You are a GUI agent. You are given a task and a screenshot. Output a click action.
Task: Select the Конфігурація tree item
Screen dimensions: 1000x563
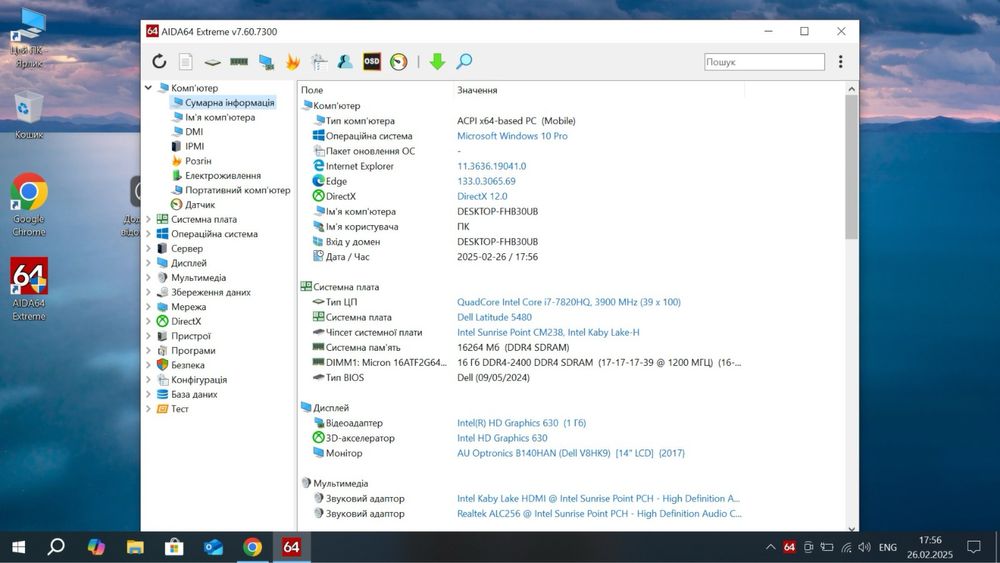(x=198, y=379)
